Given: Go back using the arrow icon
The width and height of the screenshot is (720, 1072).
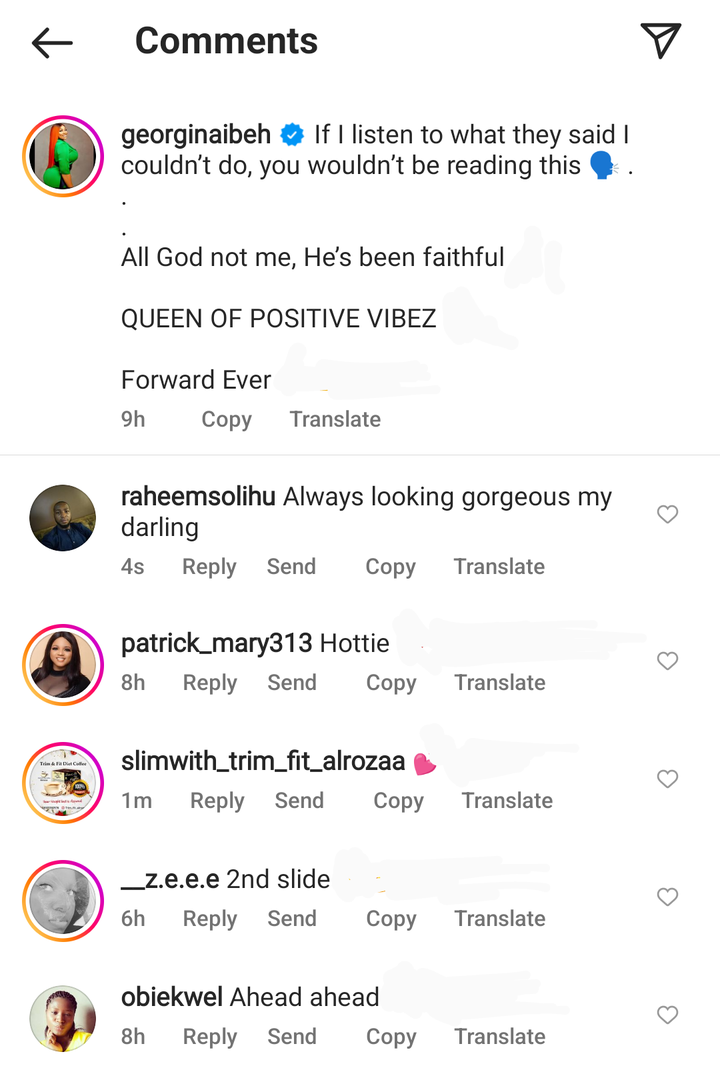Looking at the screenshot, I should 52,42.
